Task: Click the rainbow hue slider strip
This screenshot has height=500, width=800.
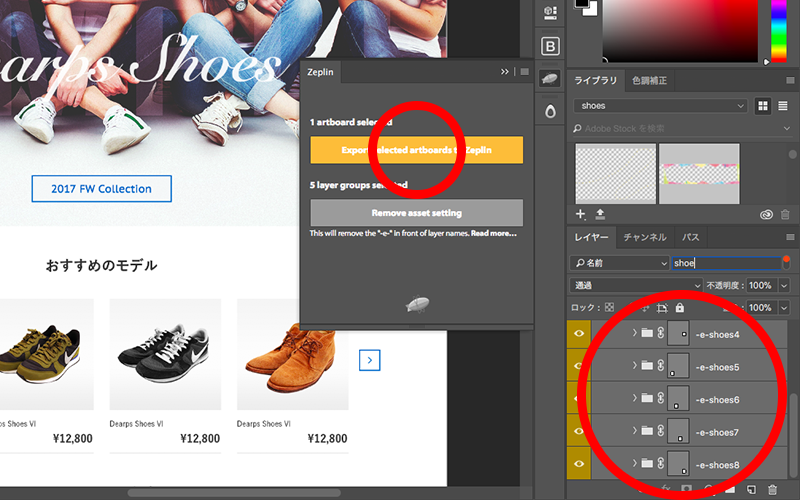Action: click(778, 30)
